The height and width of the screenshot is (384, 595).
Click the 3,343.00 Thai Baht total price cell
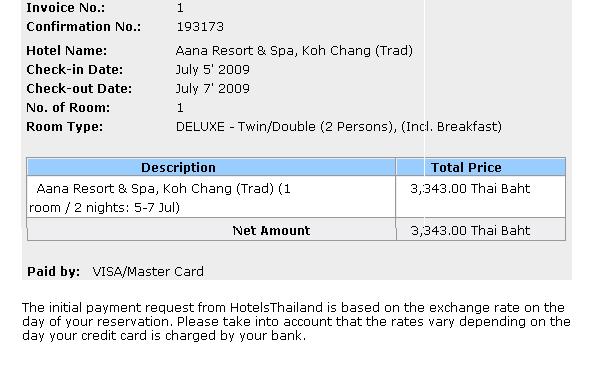pos(481,197)
